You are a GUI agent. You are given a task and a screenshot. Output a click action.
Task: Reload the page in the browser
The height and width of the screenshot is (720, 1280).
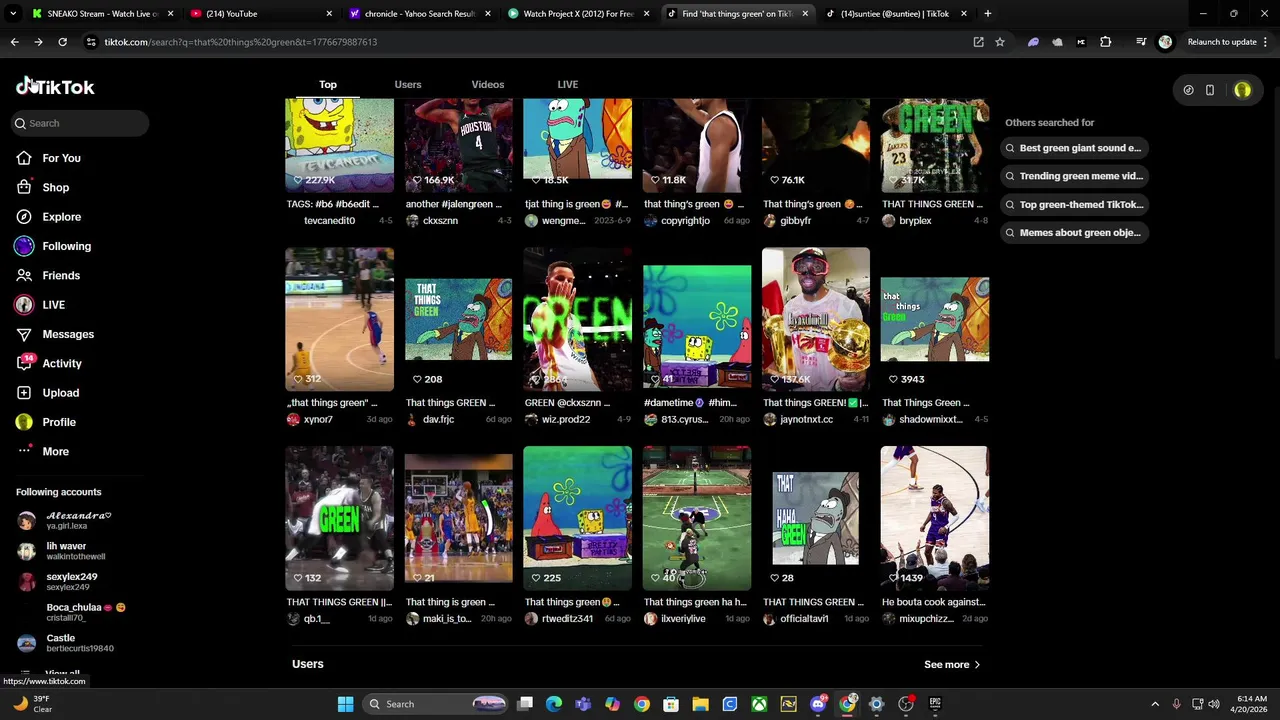click(62, 42)
